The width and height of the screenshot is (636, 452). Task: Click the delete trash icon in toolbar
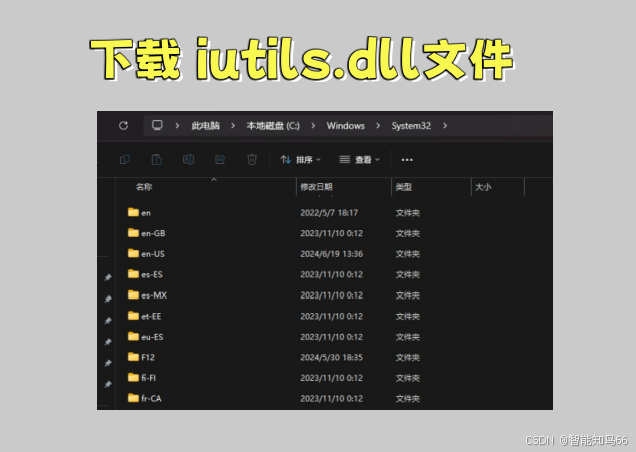click(x=252, y=159)
